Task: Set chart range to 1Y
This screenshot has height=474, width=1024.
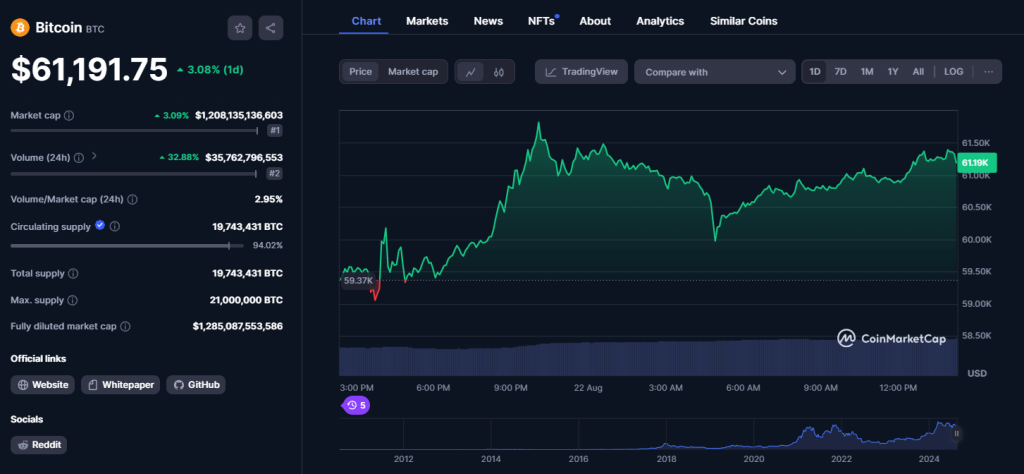Action: click(x=893, y=72)
